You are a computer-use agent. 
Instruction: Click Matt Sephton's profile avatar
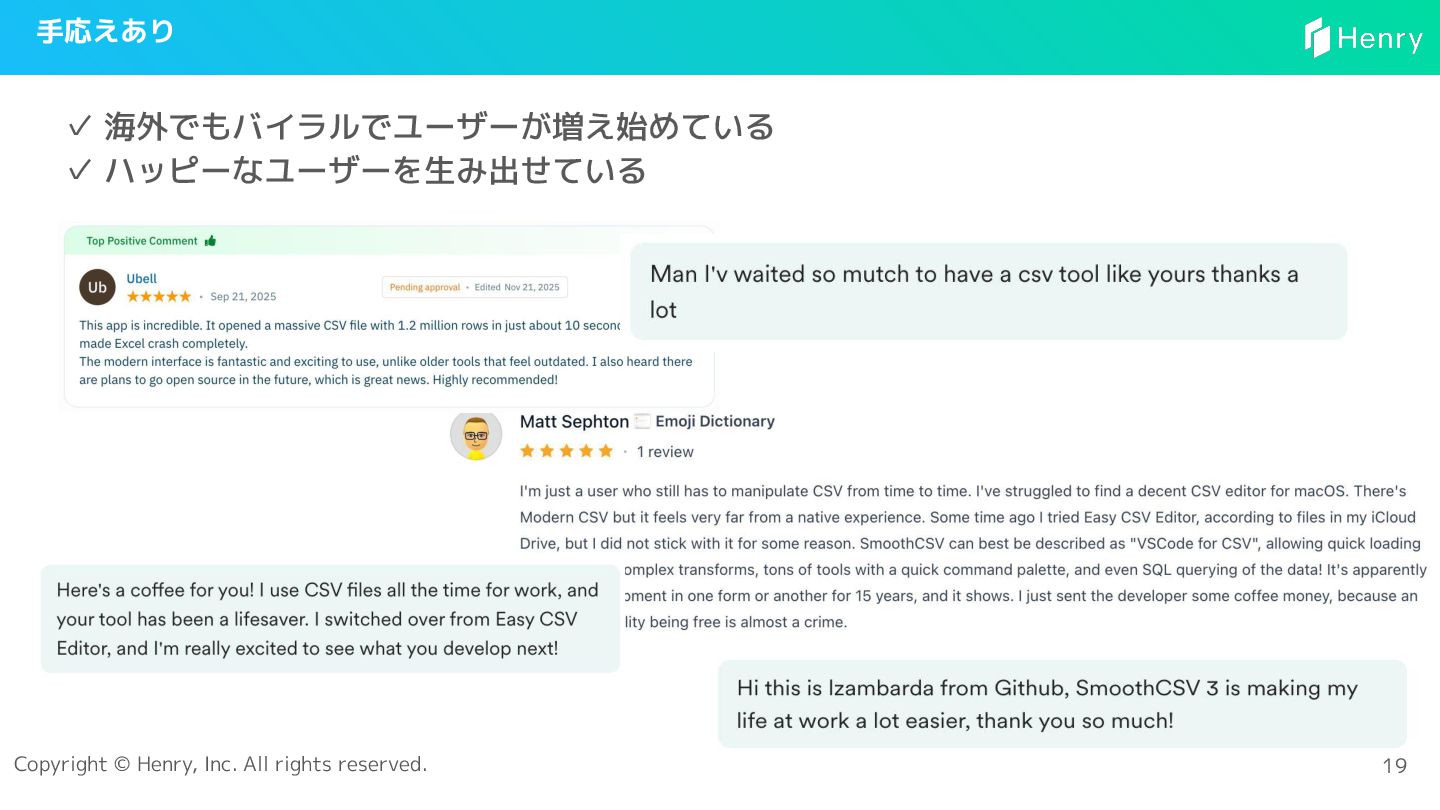click(x=476, y=435)
